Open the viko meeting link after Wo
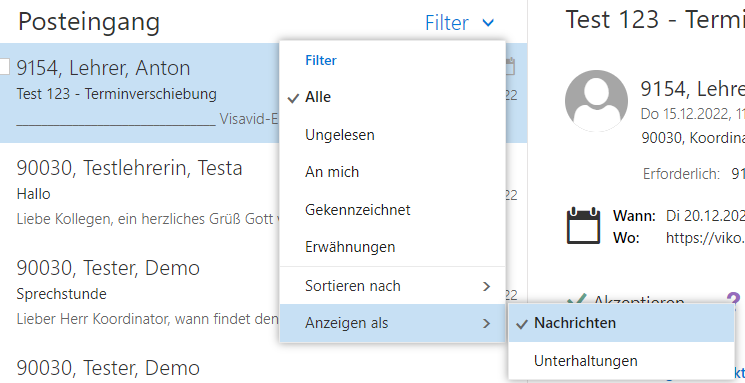The image size is (745, 383). click(x=705, y=238)
